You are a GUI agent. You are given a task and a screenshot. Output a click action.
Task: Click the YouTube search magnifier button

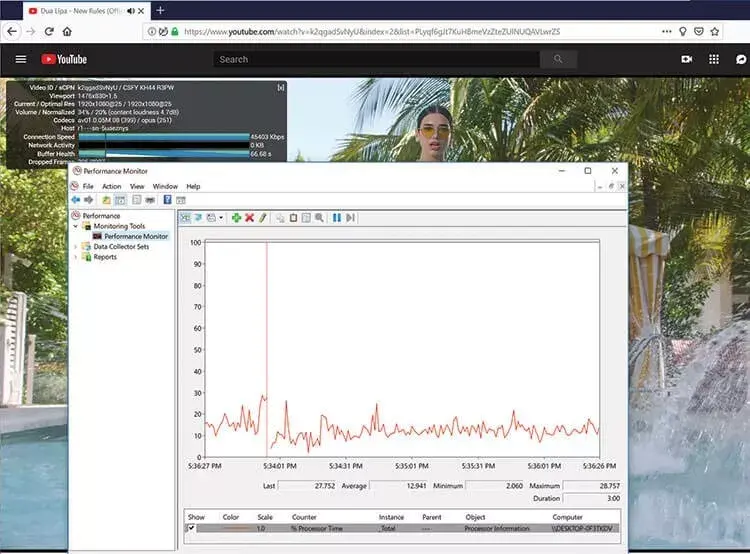tap(558, 59)
